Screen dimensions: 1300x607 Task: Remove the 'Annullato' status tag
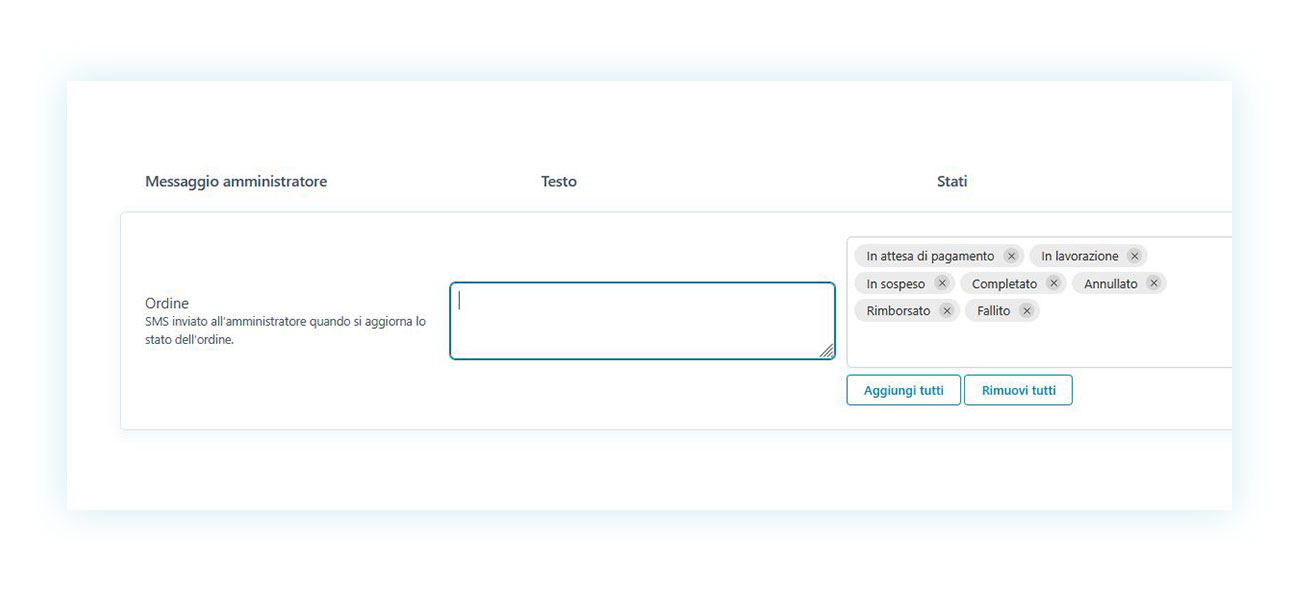(1153, 283)
